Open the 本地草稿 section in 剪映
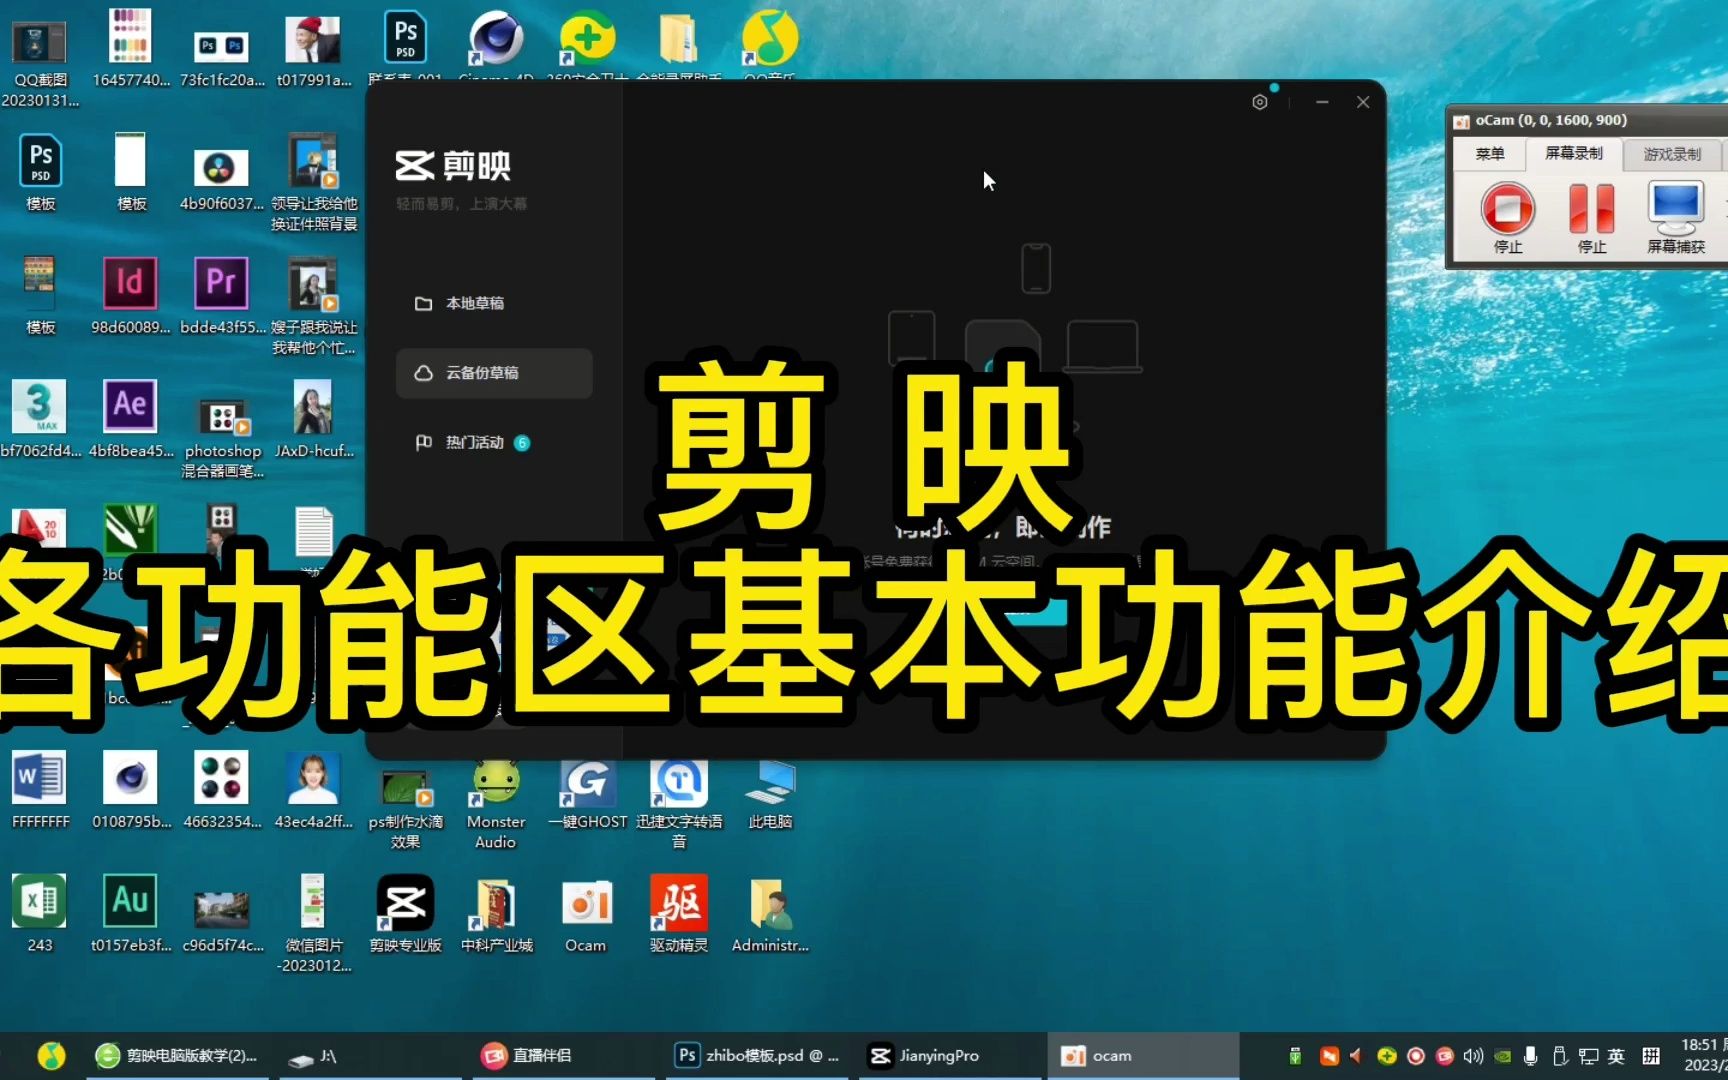This screenshot has height=1080, width=1728. [x=460, y=303]
